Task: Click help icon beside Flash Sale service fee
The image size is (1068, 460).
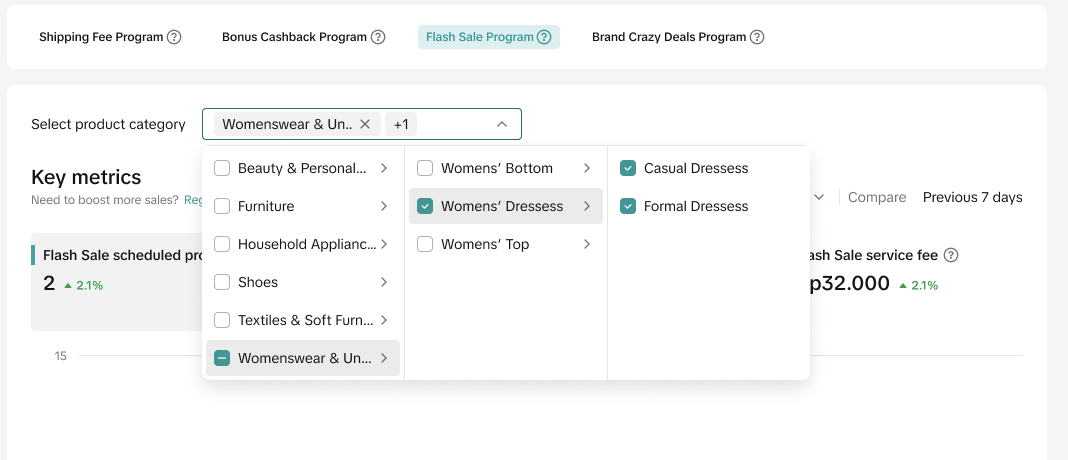Action: tap(951, 255)
